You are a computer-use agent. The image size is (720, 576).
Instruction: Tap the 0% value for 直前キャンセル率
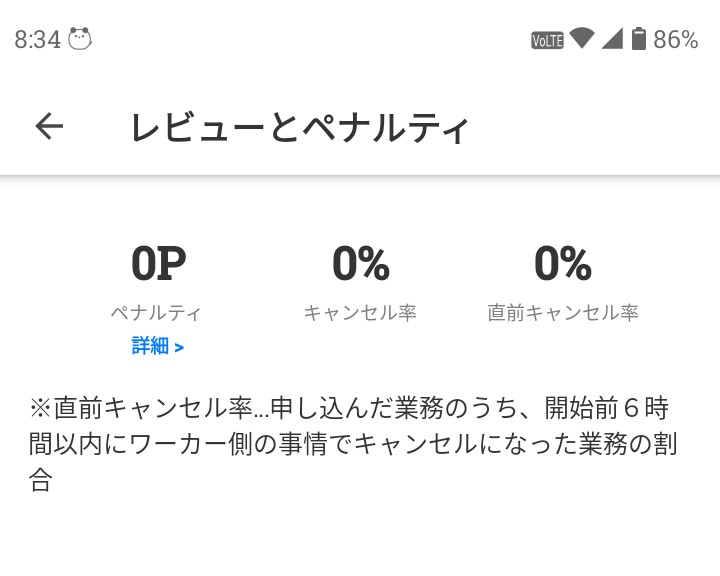point(562,264)
